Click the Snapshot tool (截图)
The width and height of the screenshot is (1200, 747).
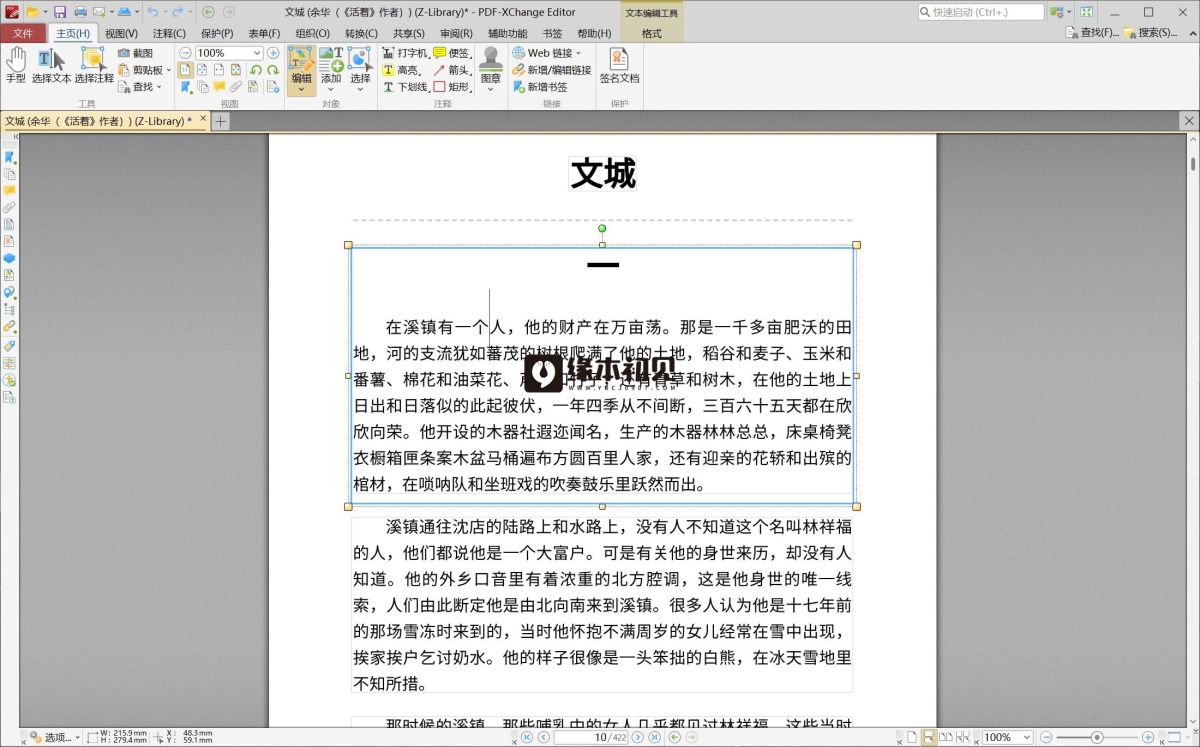[135, 53]
